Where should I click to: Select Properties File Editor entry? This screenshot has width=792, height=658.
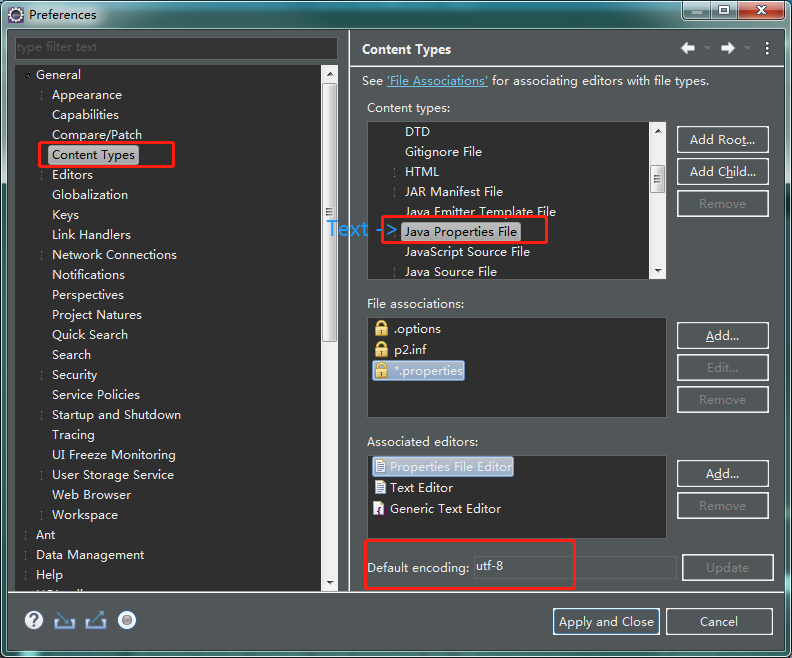(x=443, y=467)
